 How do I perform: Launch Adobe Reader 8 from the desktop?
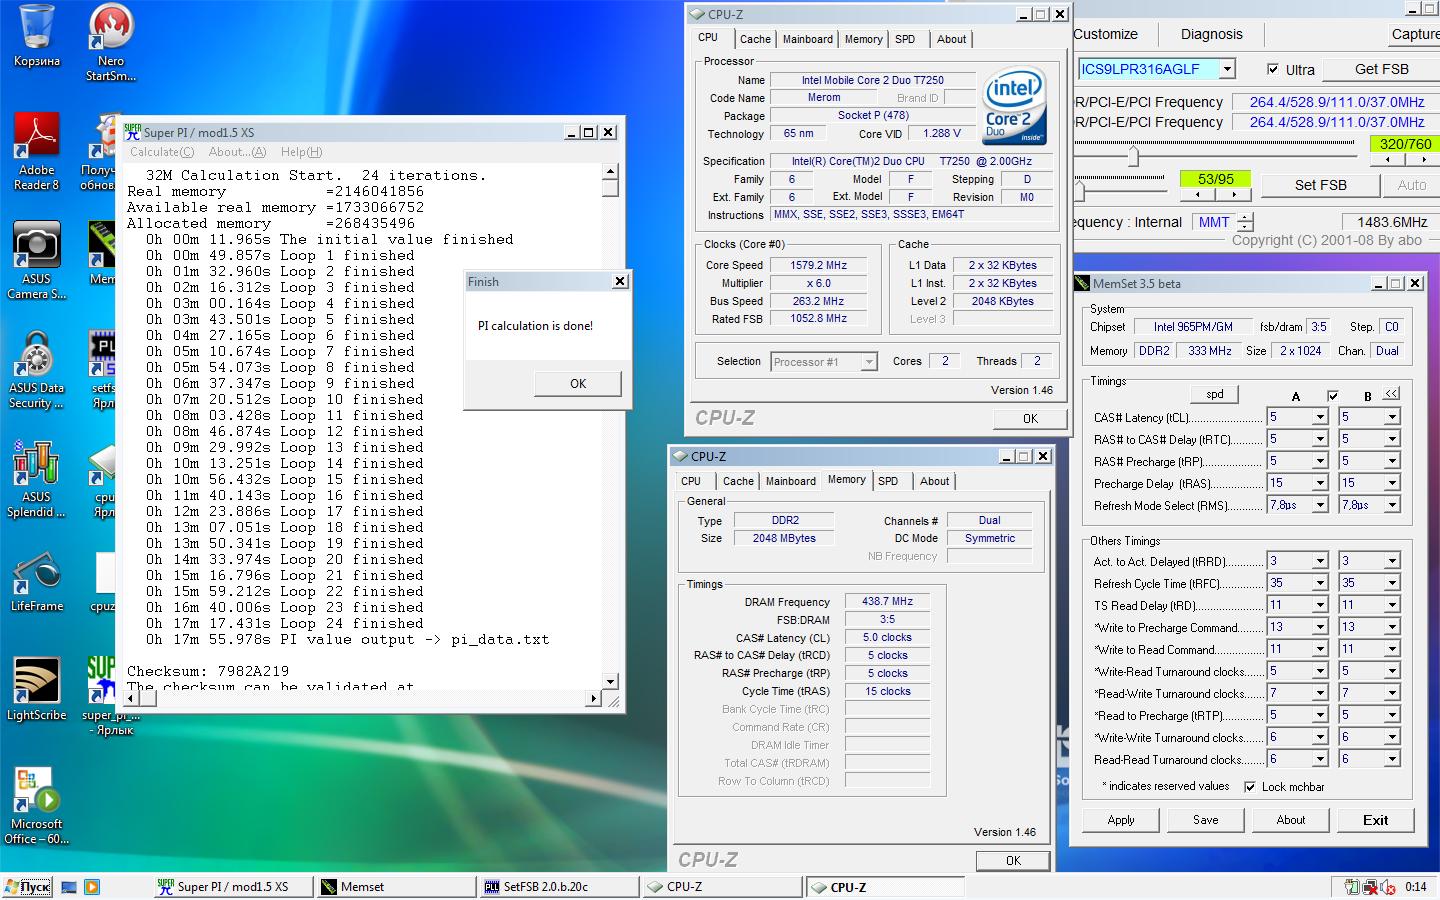click(x=37, y=151)
